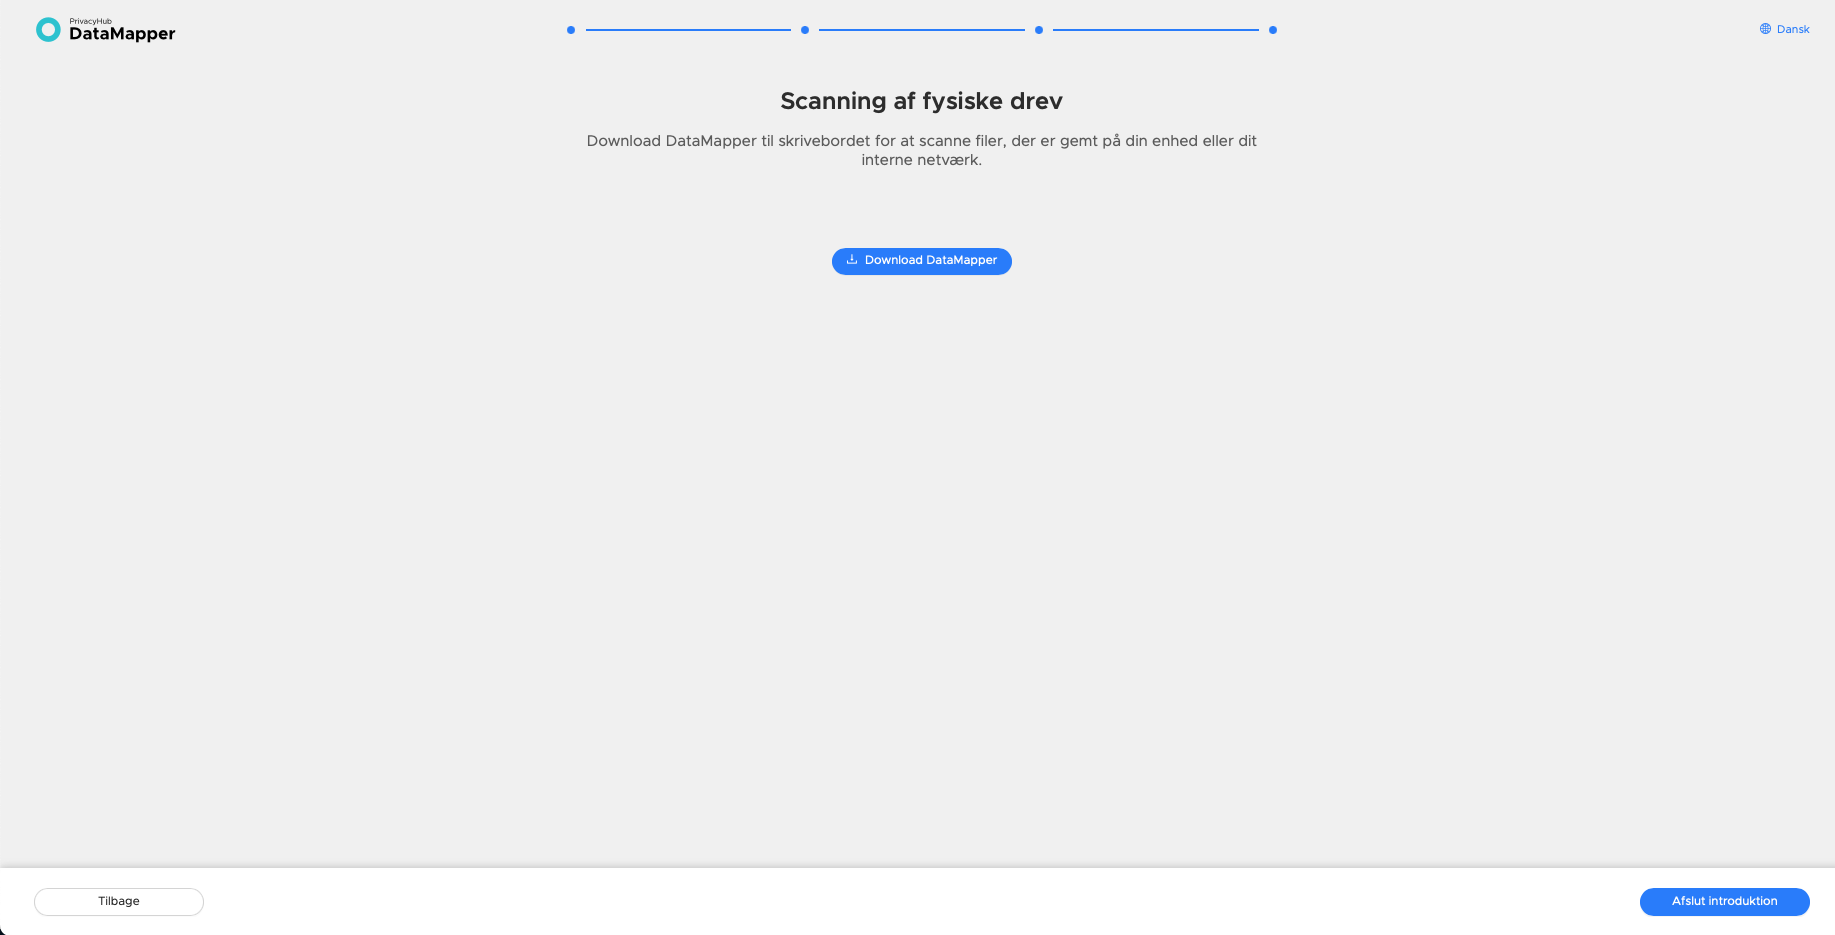Viewport: 1835px width, 935px height.
Task: Open the Dansk language dropdown
Action: pos(1785,29)
